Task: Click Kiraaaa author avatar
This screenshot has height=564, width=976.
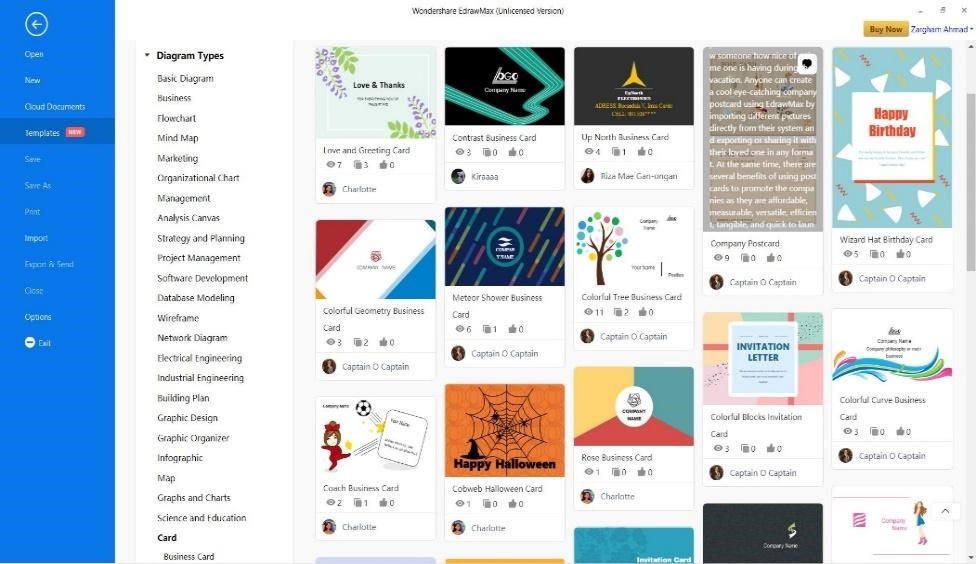Action: click(458, 176)
